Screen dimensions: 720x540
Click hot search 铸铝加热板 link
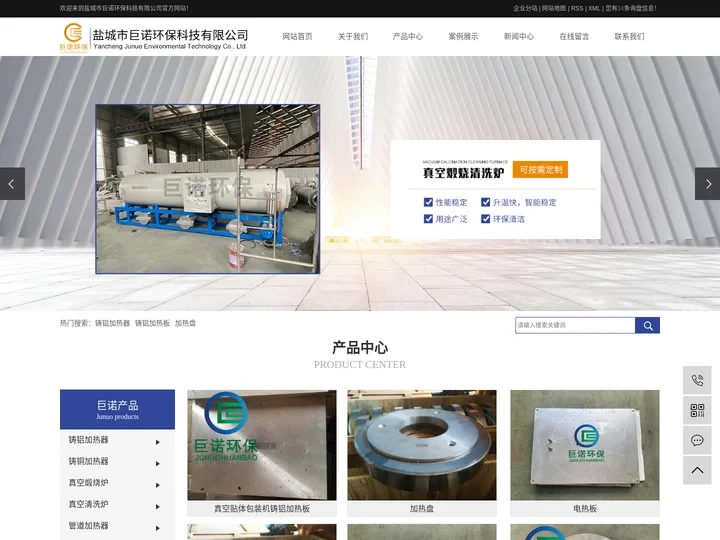(152, 323)
